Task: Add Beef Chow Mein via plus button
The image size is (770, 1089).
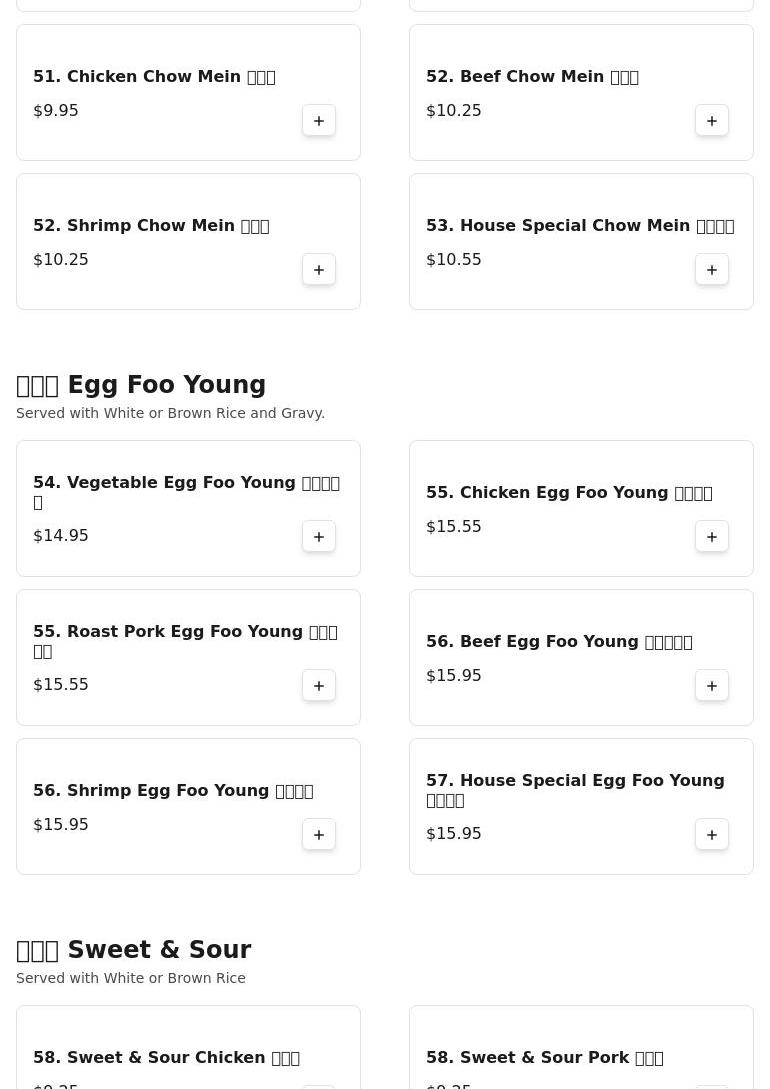Action: pos(712,120)
